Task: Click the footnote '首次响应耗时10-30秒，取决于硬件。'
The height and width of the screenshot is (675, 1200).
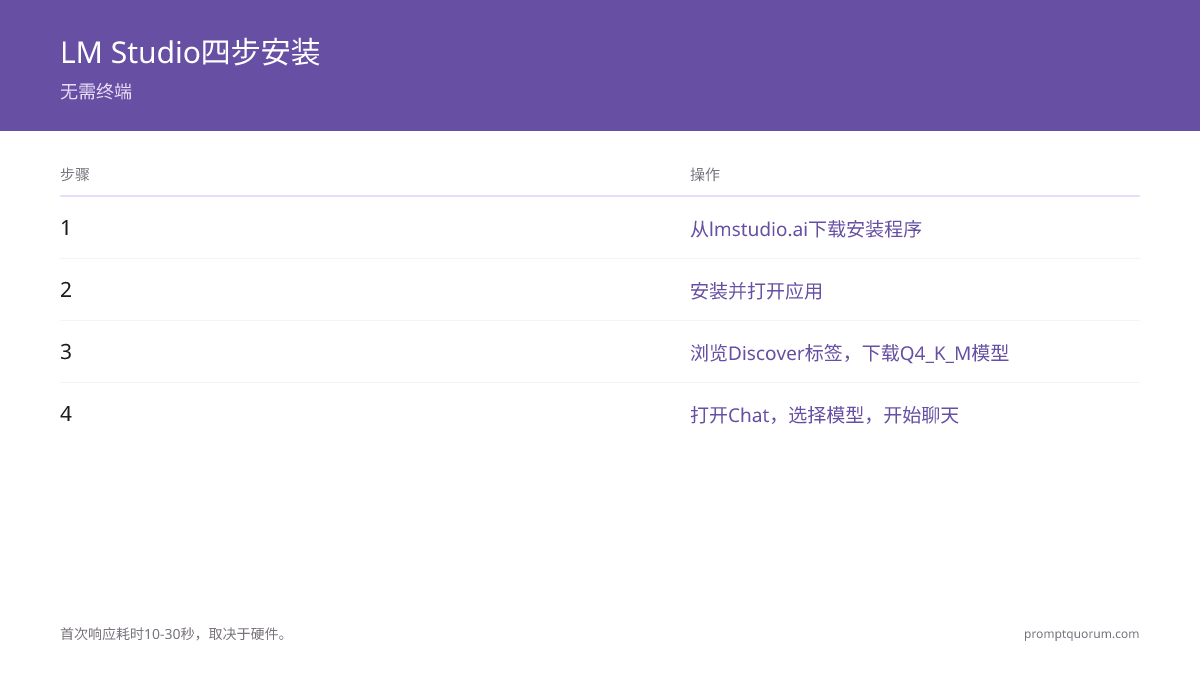Action: point(174,634)
